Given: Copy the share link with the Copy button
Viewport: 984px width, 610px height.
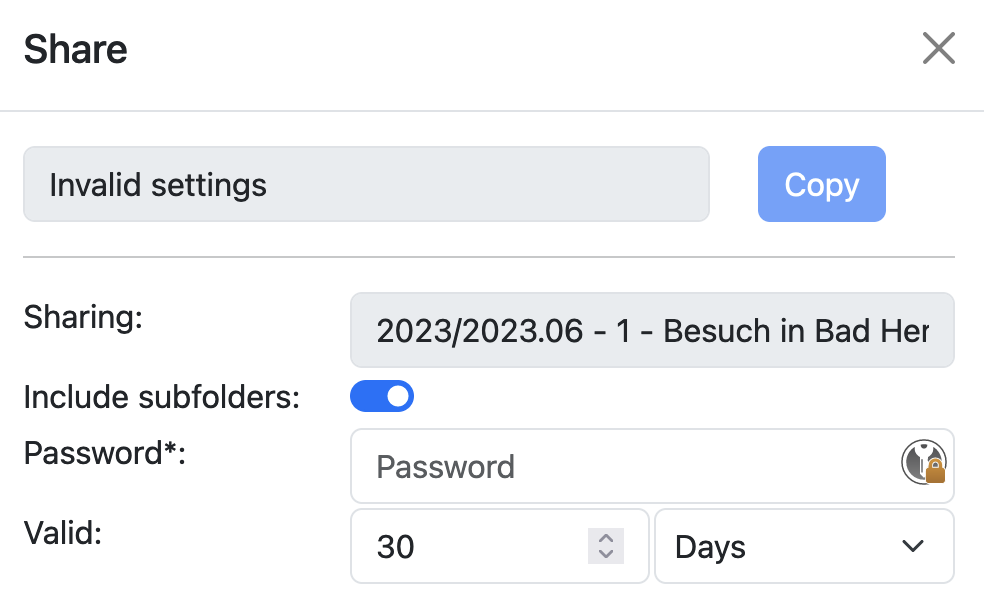Looking at the screenshot, I should pos(821,184).
